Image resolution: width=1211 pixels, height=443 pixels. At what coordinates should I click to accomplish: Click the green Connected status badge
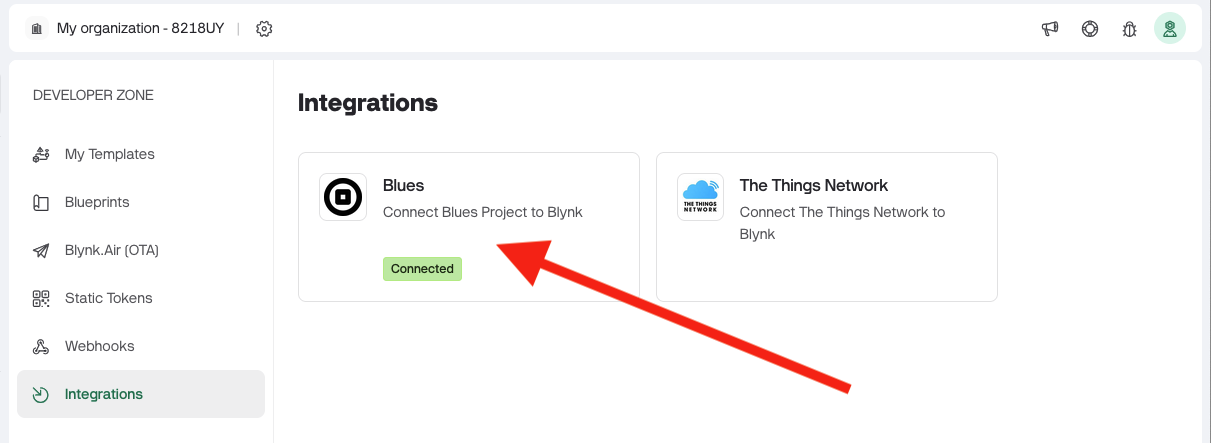coord(422,269)
